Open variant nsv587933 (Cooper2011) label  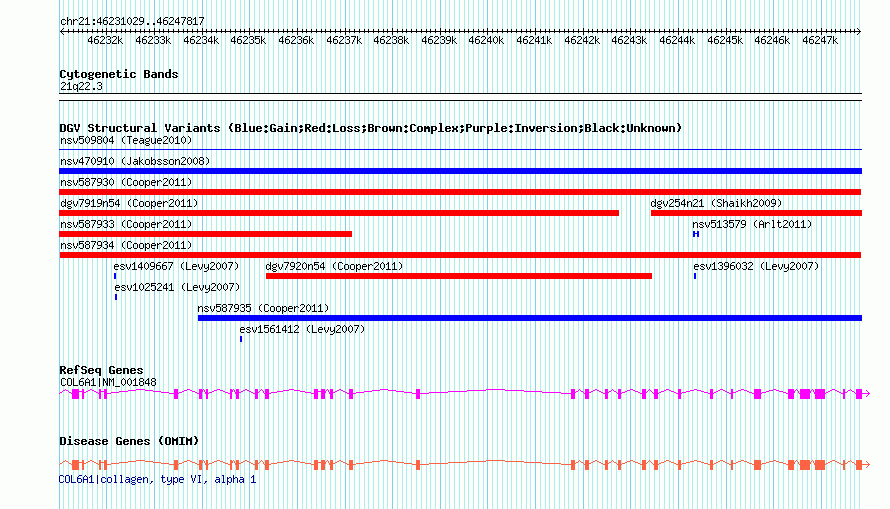[126, 224]
